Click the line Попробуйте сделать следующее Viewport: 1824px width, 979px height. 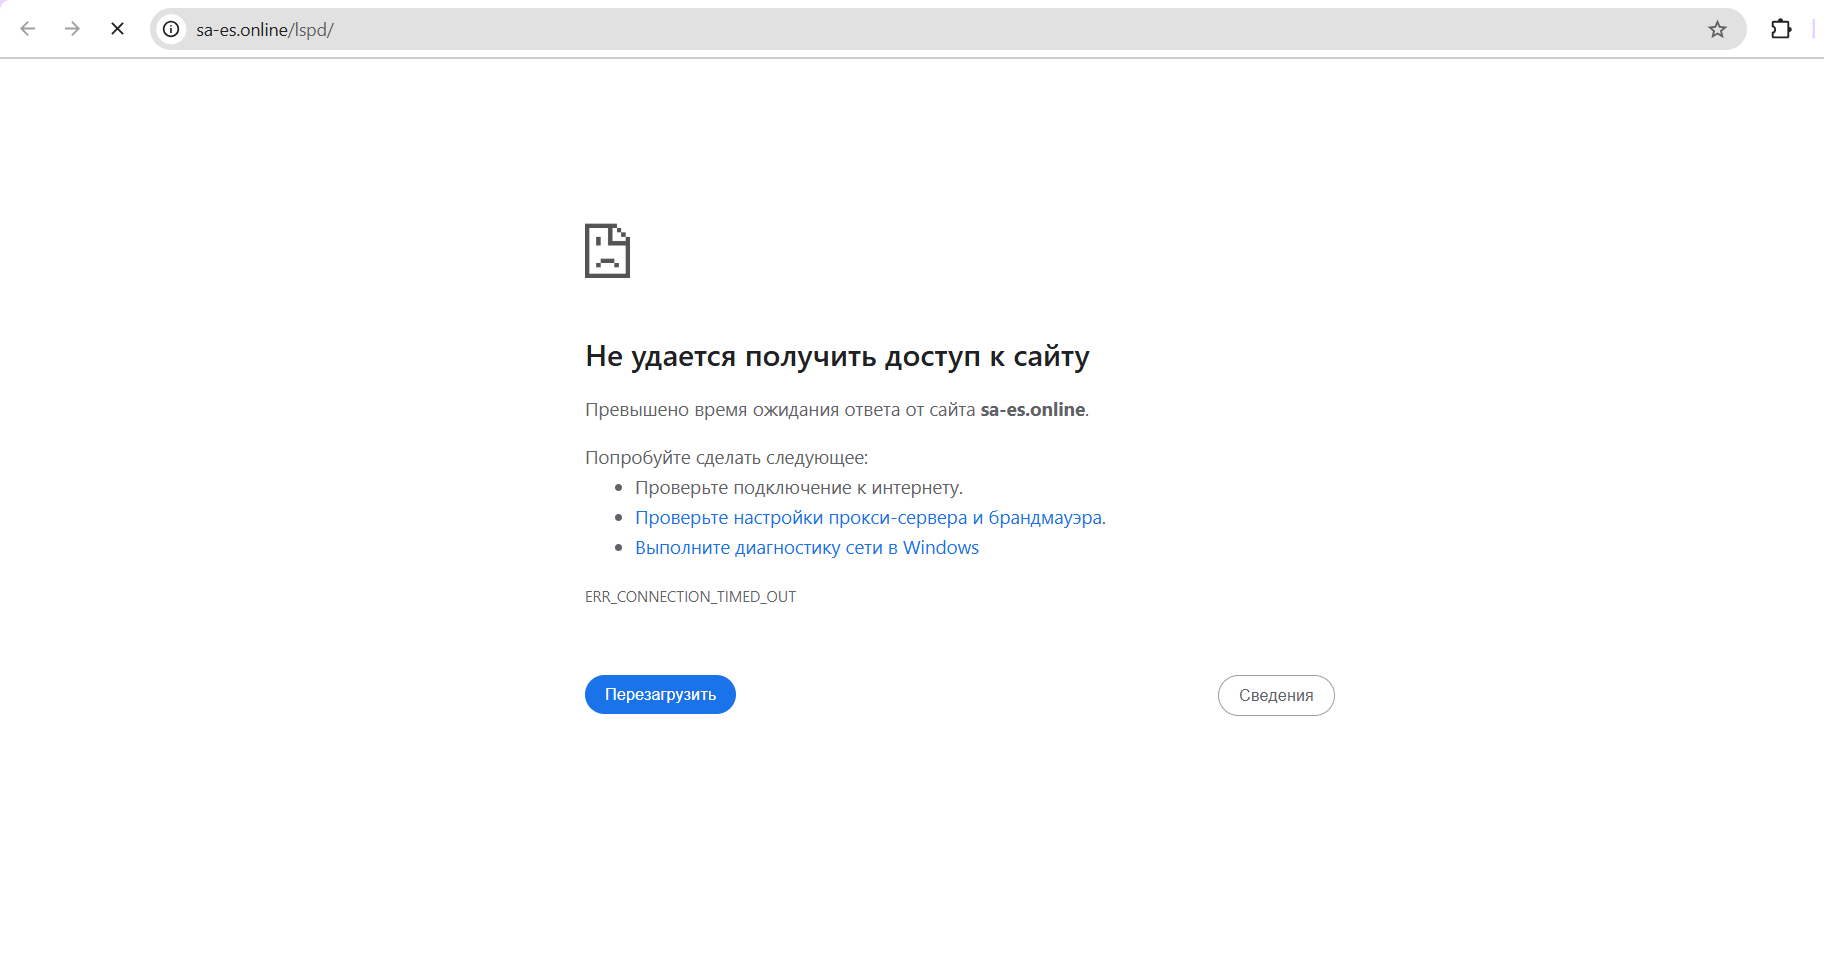[x=726, y=458]
